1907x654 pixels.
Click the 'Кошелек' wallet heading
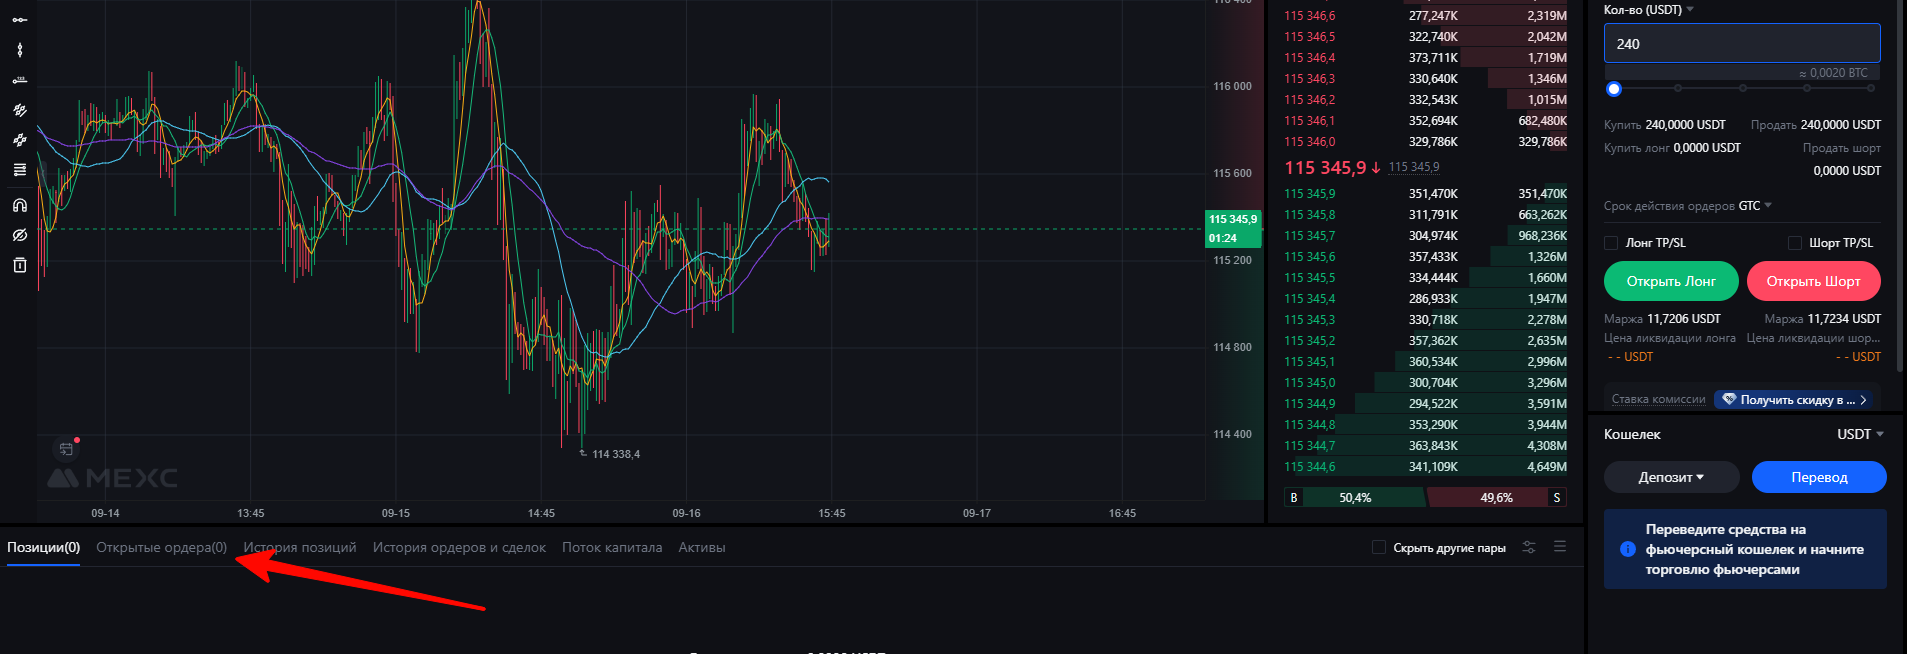point(1632,434)
